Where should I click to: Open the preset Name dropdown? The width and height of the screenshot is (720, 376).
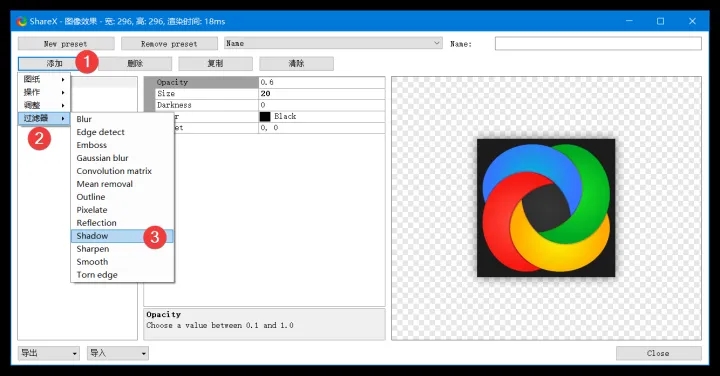(333, 43)
